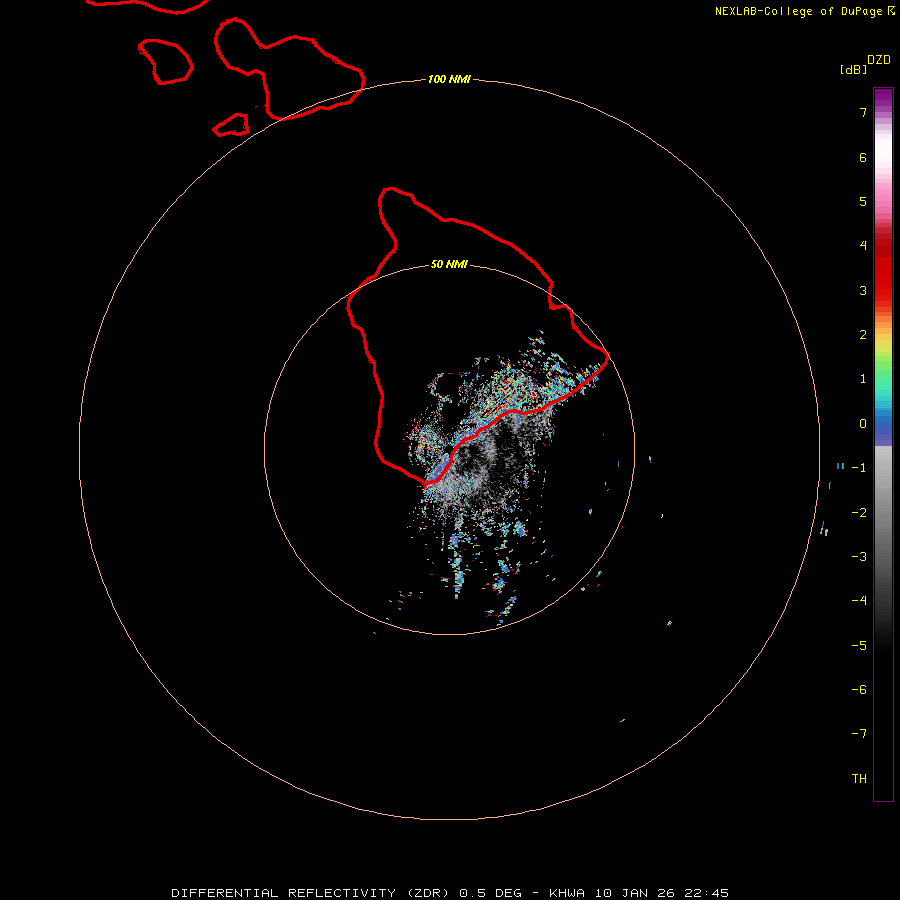This screenshot has width=900, height=900.
Task: Click the -3 value on the colorbar scale
Action: pyautogui.click(x=859, y=557)
